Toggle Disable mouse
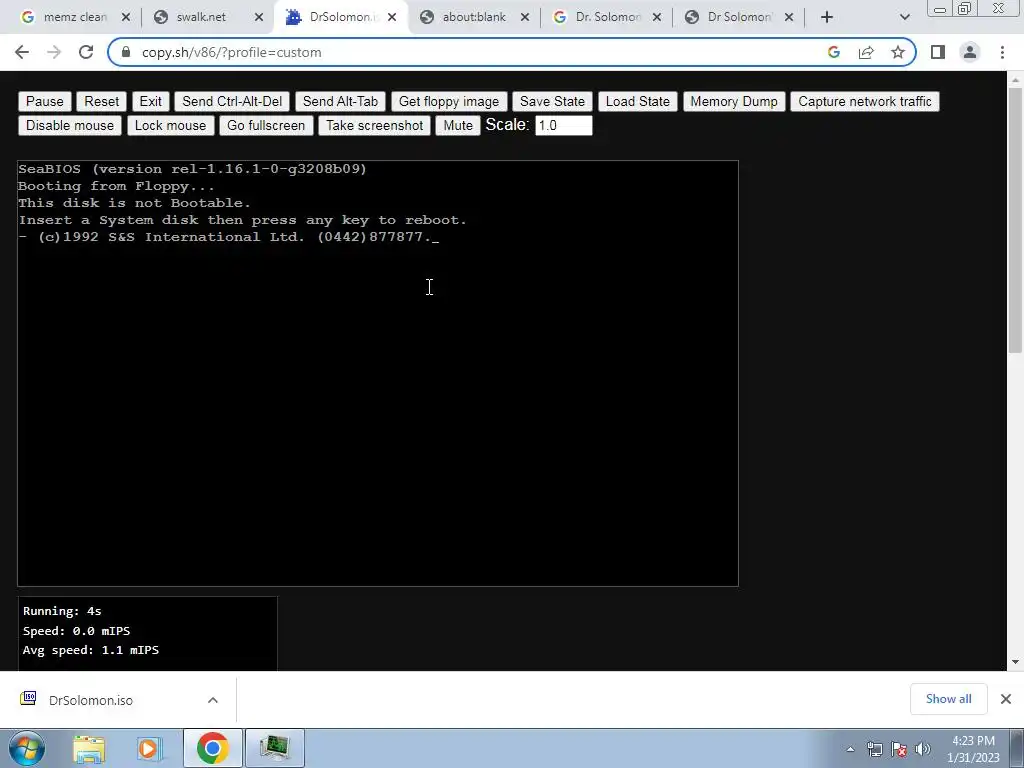This screenshot has height=768, width=1024. 70,125
